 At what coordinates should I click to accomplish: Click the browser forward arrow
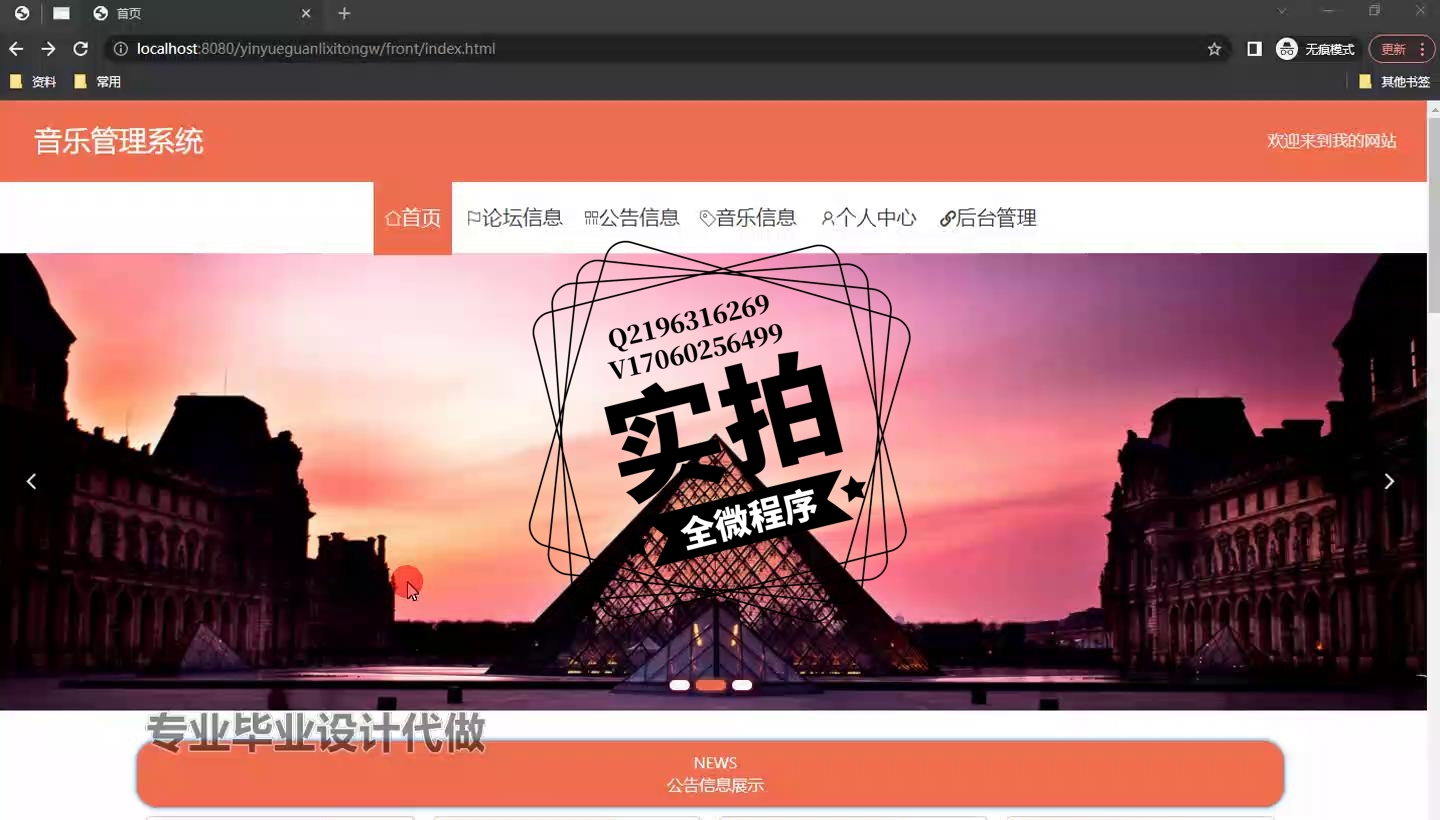48,49
